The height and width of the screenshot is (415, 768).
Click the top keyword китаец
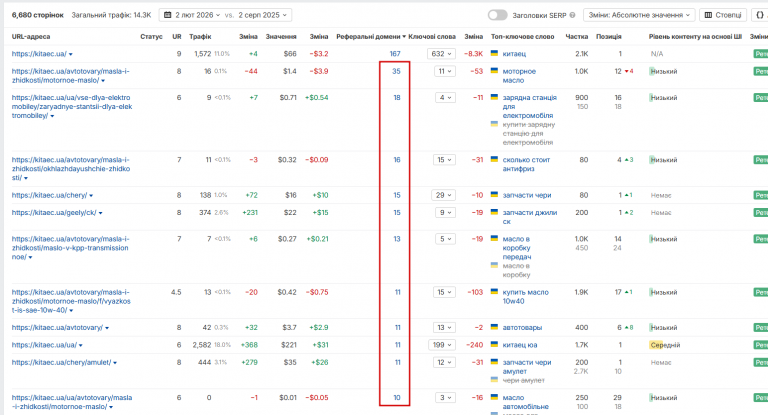tap(514, 54)
